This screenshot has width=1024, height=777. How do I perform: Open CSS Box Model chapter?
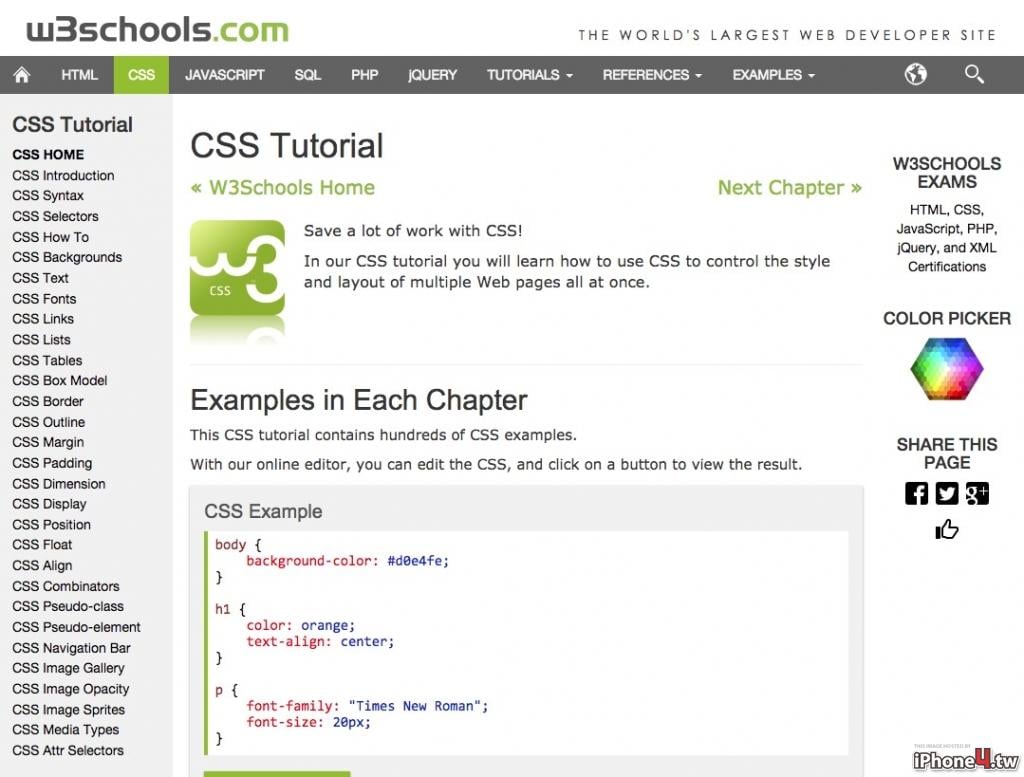pyautogui.click(x=59, y=381)
